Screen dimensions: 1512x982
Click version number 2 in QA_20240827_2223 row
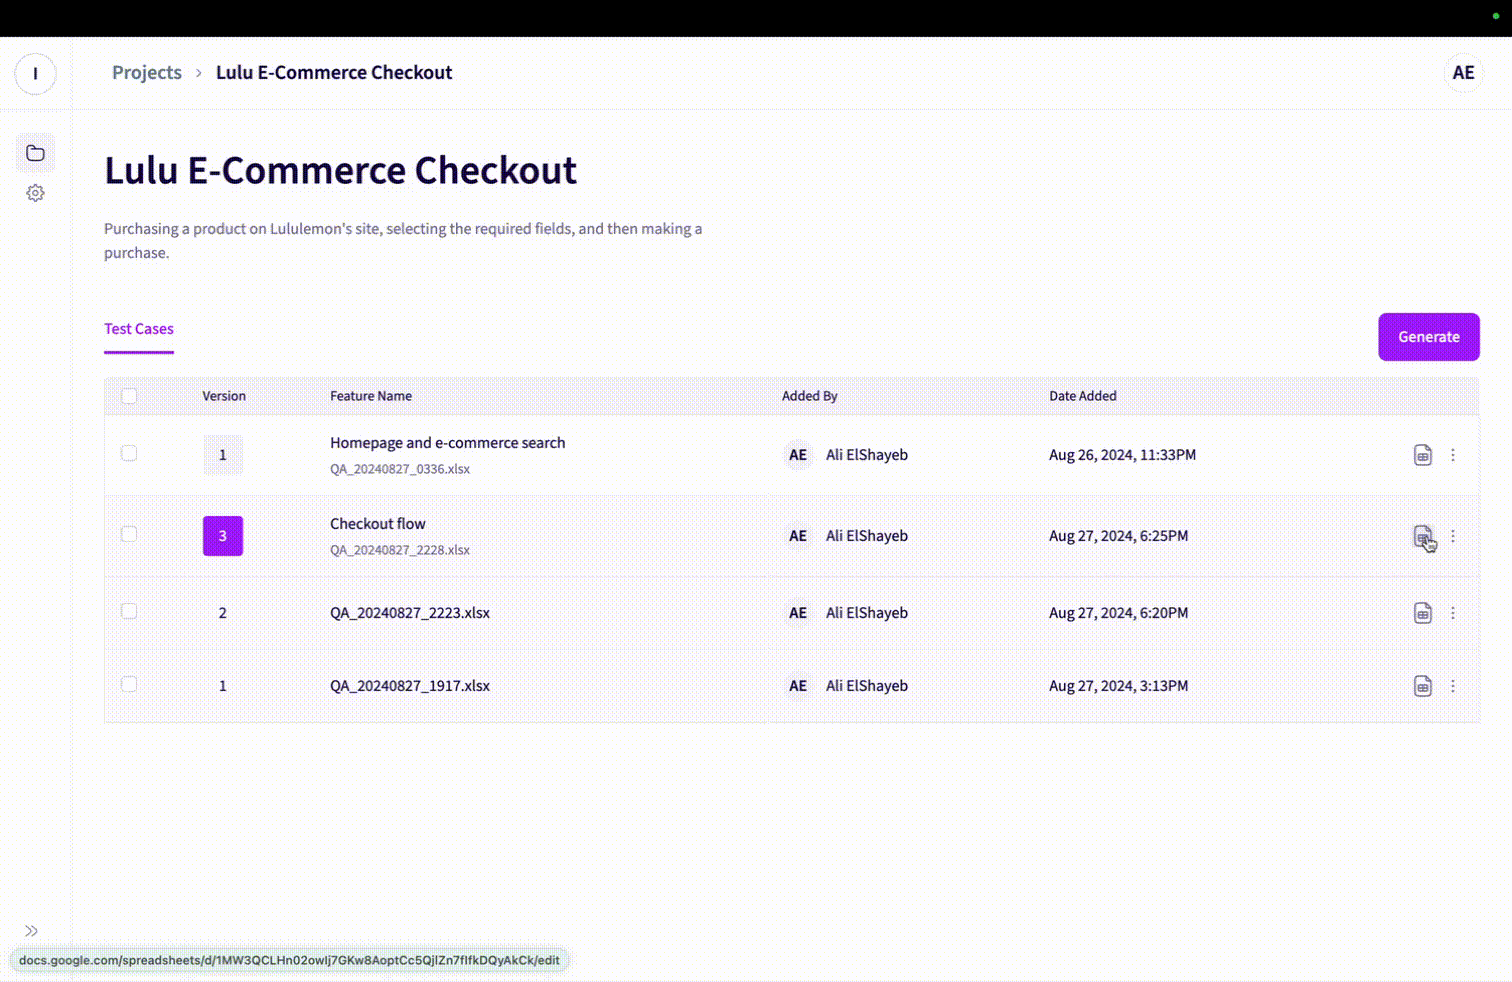point(223,613)
